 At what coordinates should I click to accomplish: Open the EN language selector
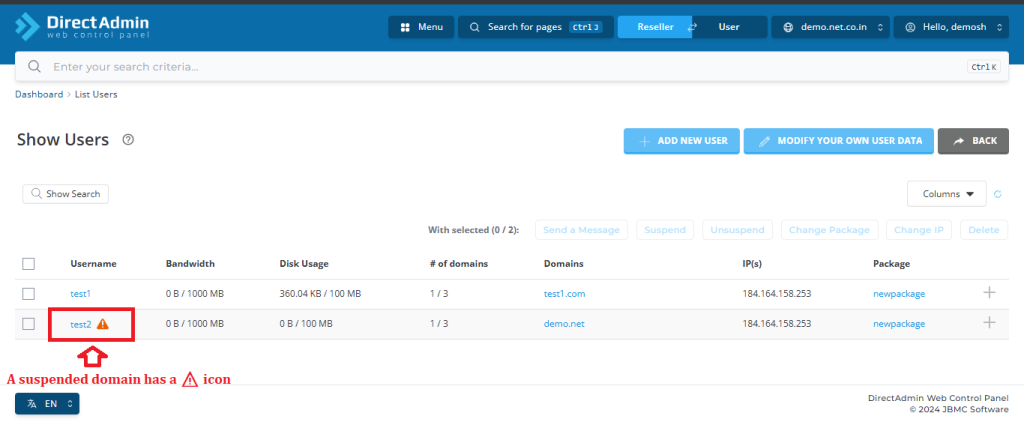47,404
